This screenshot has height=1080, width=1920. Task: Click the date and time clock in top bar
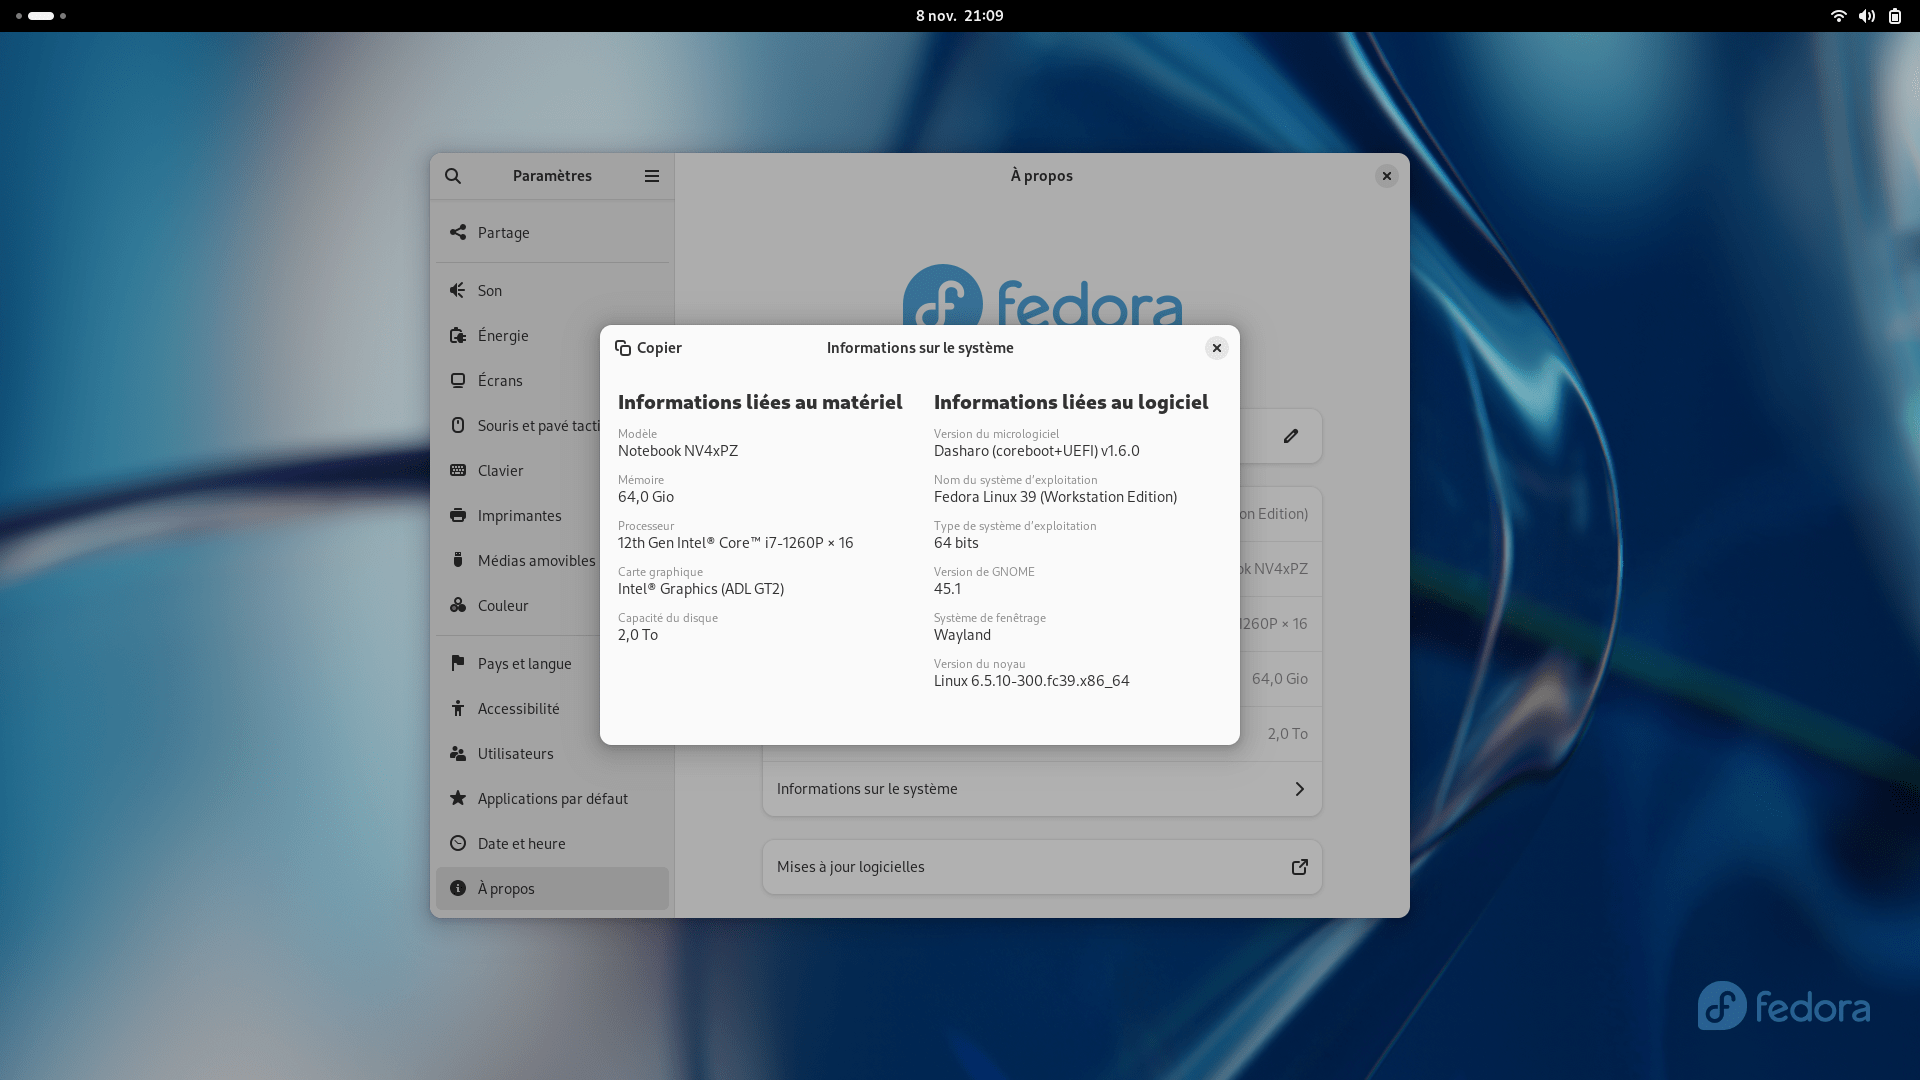959,16
